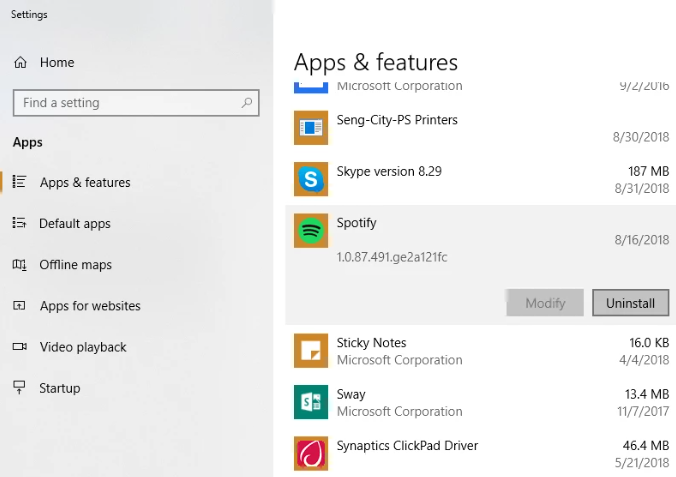
Task: Click the Apps & features list icon
Action: (x=19, y=182)
